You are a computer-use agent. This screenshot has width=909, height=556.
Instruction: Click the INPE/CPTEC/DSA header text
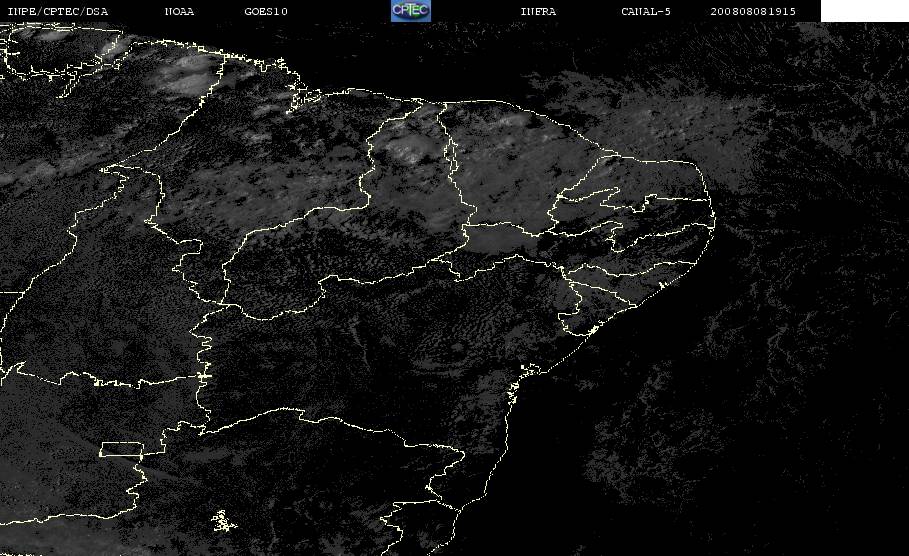pyautogui.click(x=57, y=12)
